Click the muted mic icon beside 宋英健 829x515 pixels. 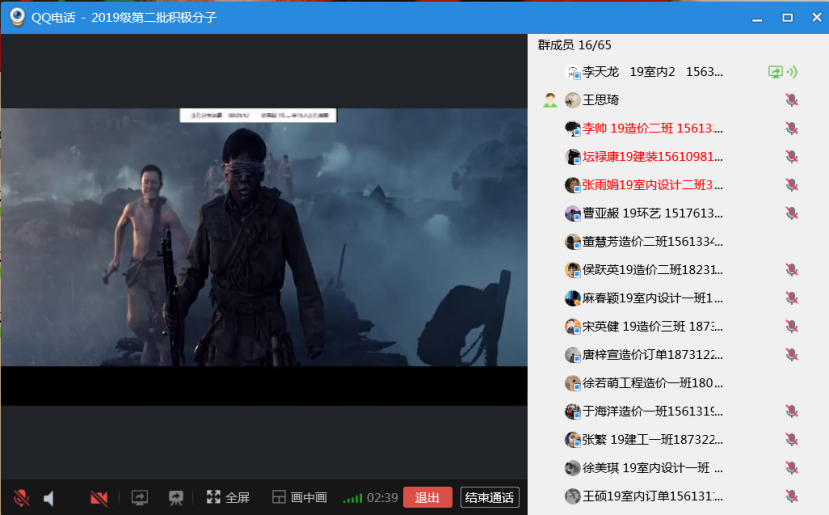point(791,326)
